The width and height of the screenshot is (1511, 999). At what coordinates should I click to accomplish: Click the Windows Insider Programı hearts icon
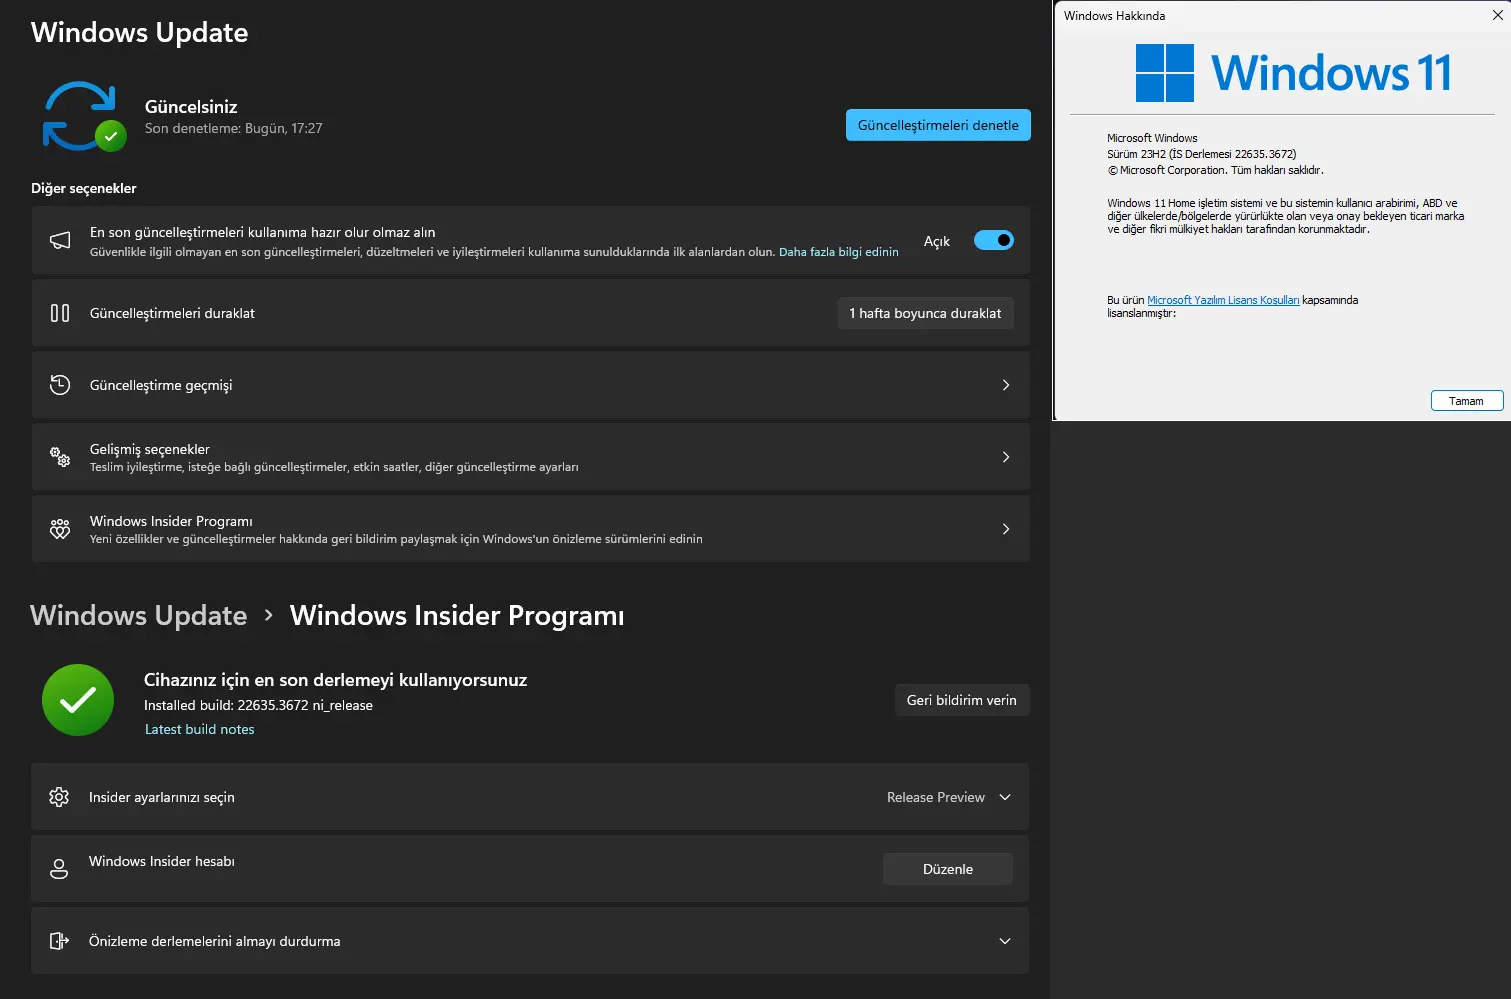[60, 529]
